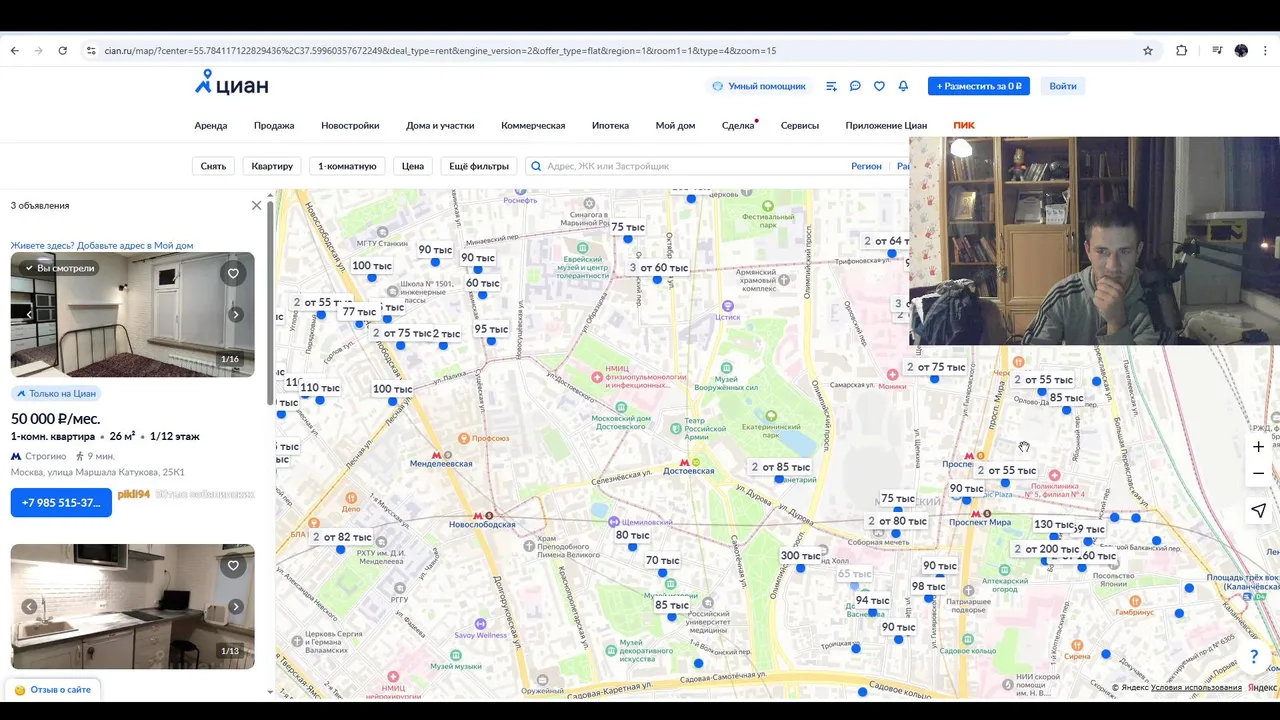Click Живёте здесь? Добавьте адрес link
Image resolution: width=1280 pixels, height=720 pixels.
(102, 245)
